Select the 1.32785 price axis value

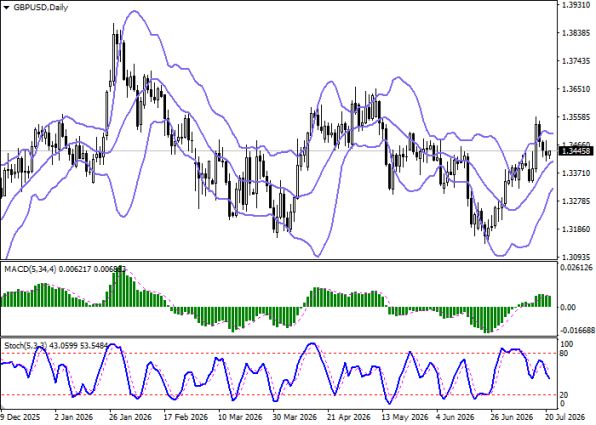pos(576,201)
